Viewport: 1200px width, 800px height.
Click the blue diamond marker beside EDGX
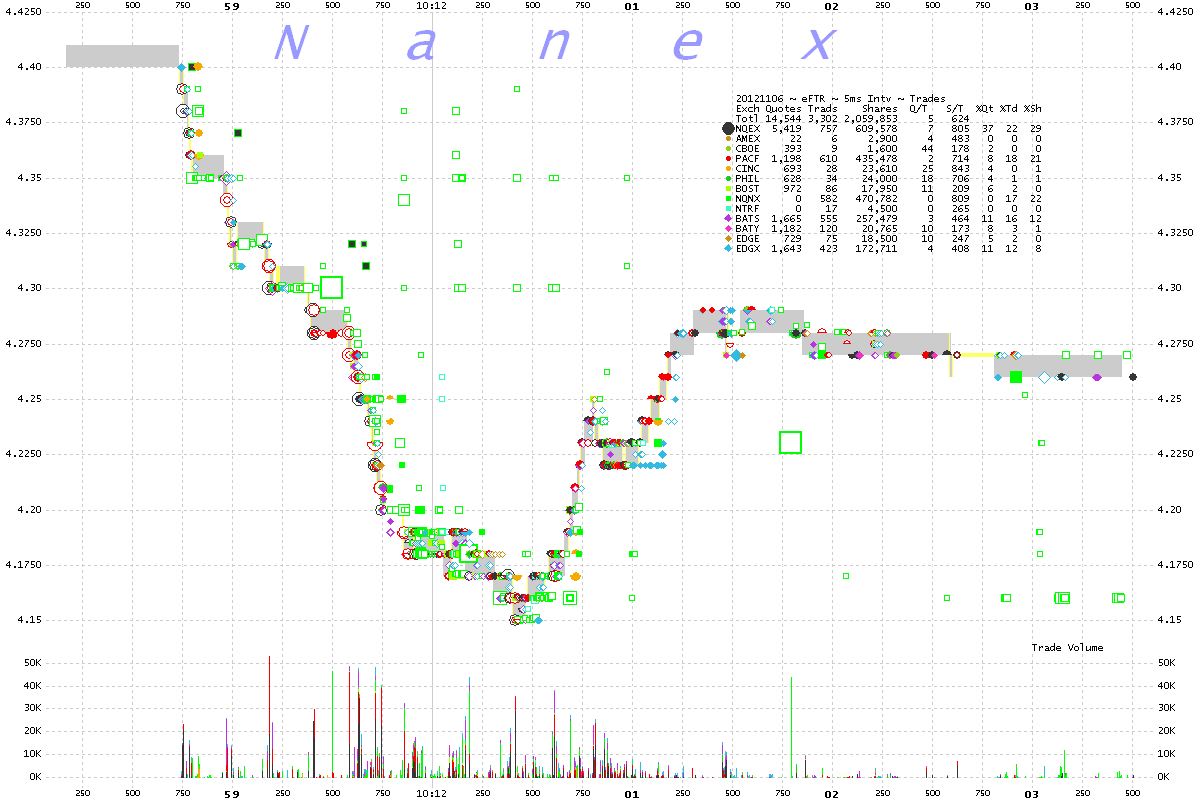coord(728,248)
